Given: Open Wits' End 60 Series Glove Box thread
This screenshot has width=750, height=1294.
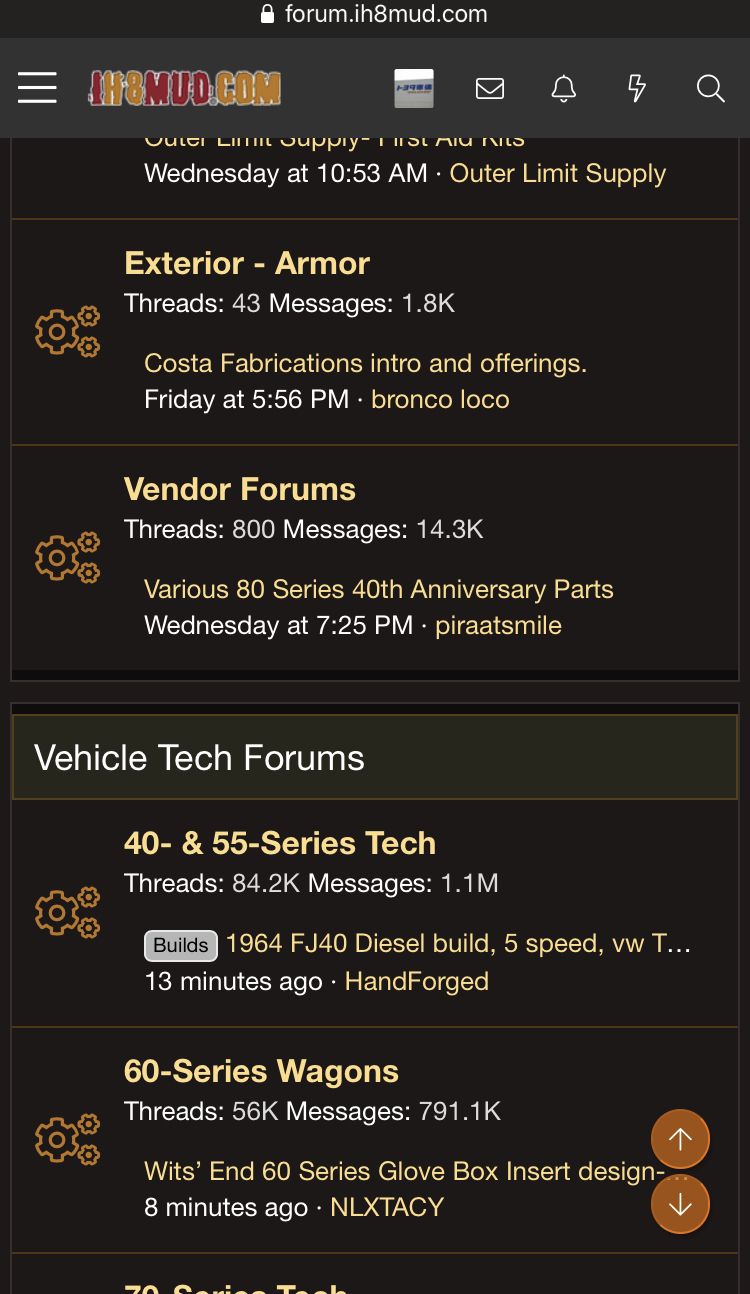Looking at the screenshot, I should [x=405, y=1171].
